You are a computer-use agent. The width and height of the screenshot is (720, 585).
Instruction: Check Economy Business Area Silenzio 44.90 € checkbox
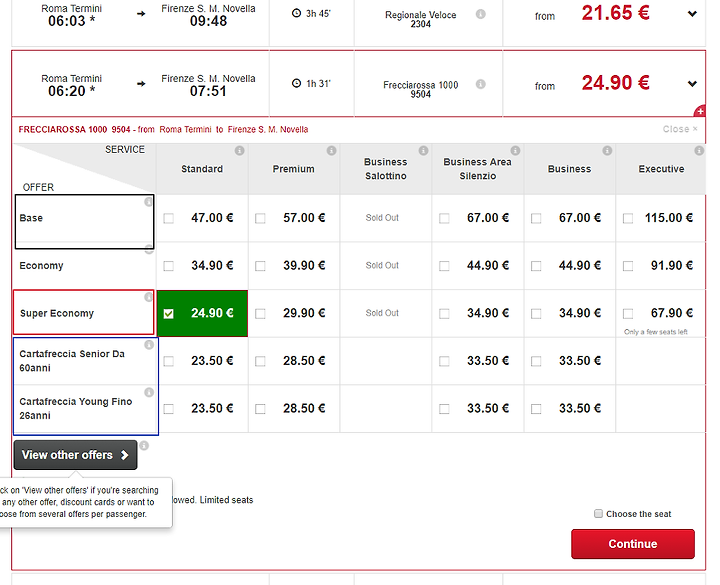444,266
